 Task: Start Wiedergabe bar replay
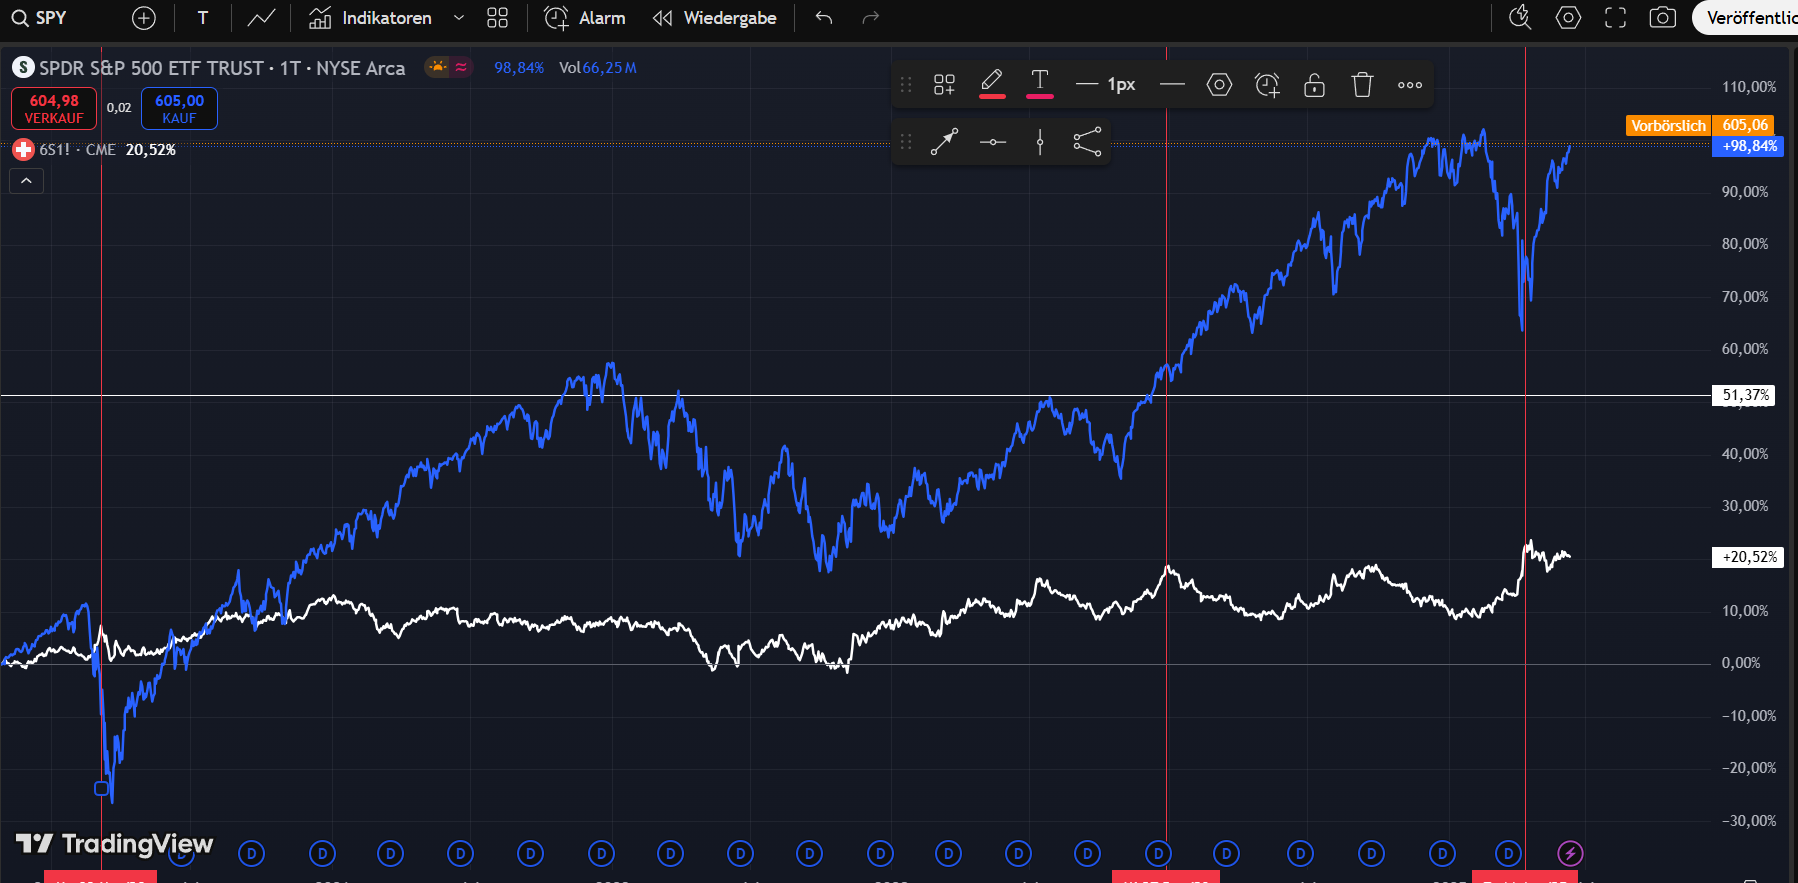[714, 18]
